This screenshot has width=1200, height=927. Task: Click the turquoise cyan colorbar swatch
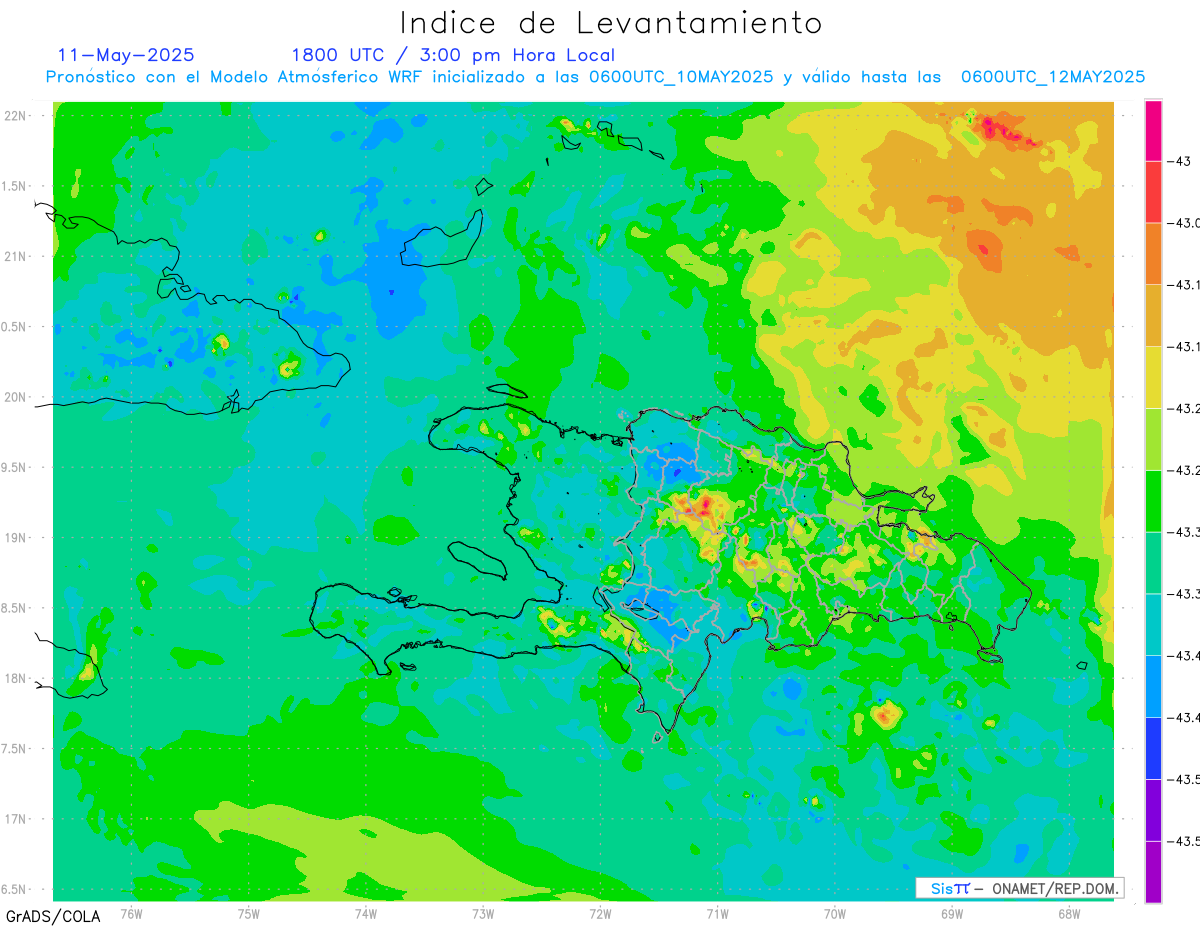pyautogui.click(x=1153, y=624)
